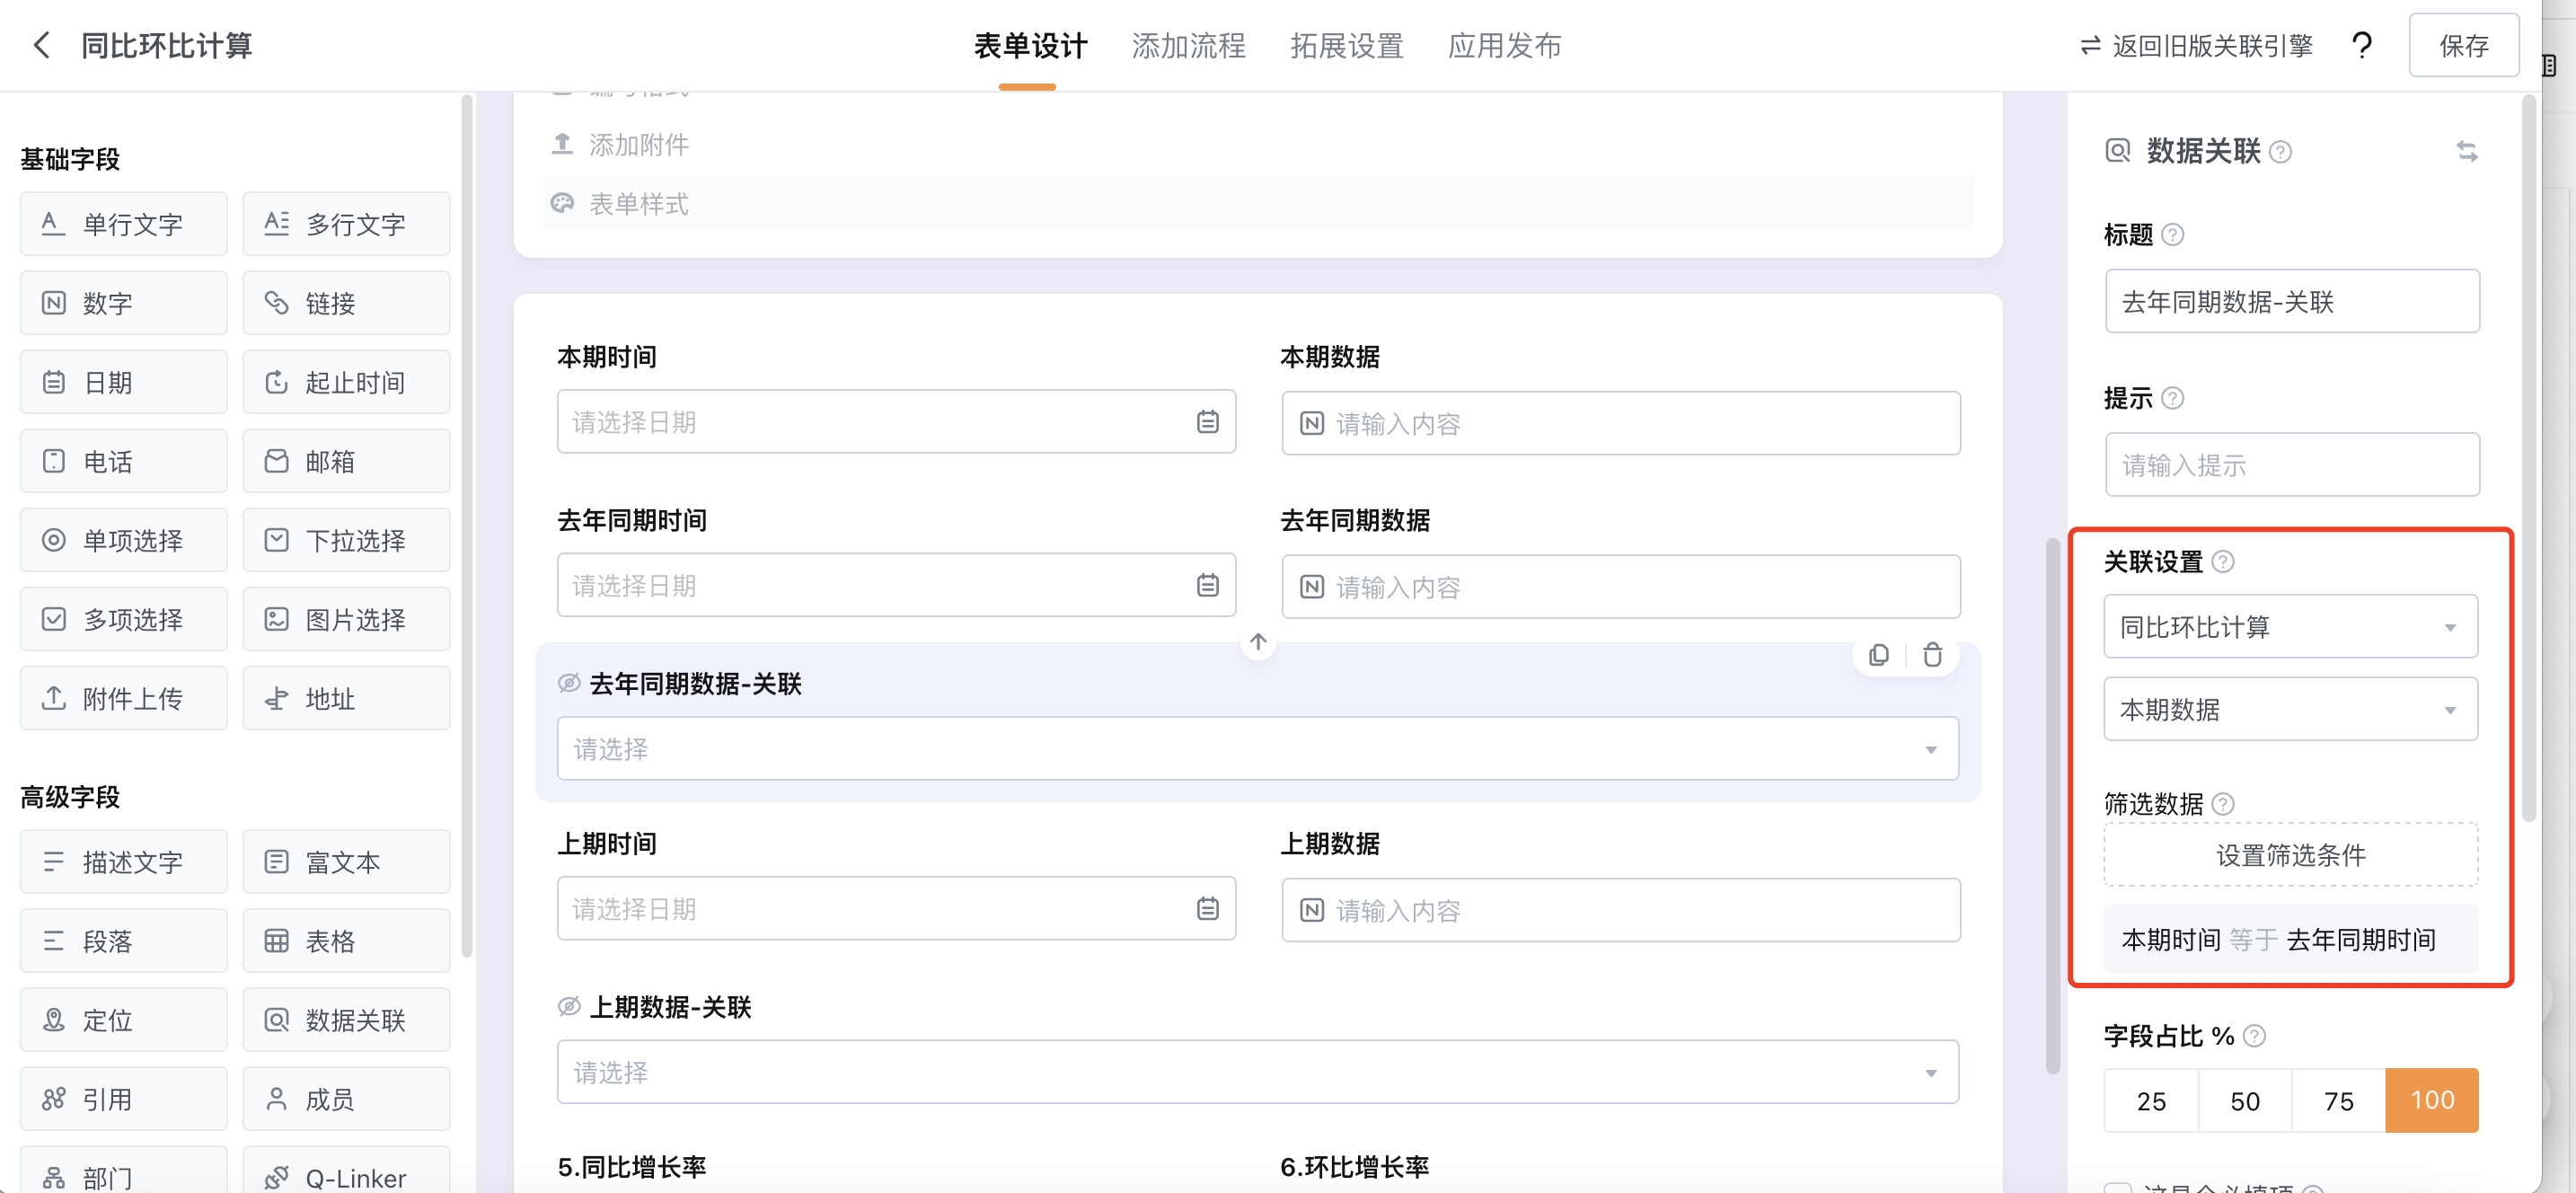This screenshot has width=2576, height=1193.
Task: Click calendar icon in 本期时间 field
Action: tap(1207, 422)
